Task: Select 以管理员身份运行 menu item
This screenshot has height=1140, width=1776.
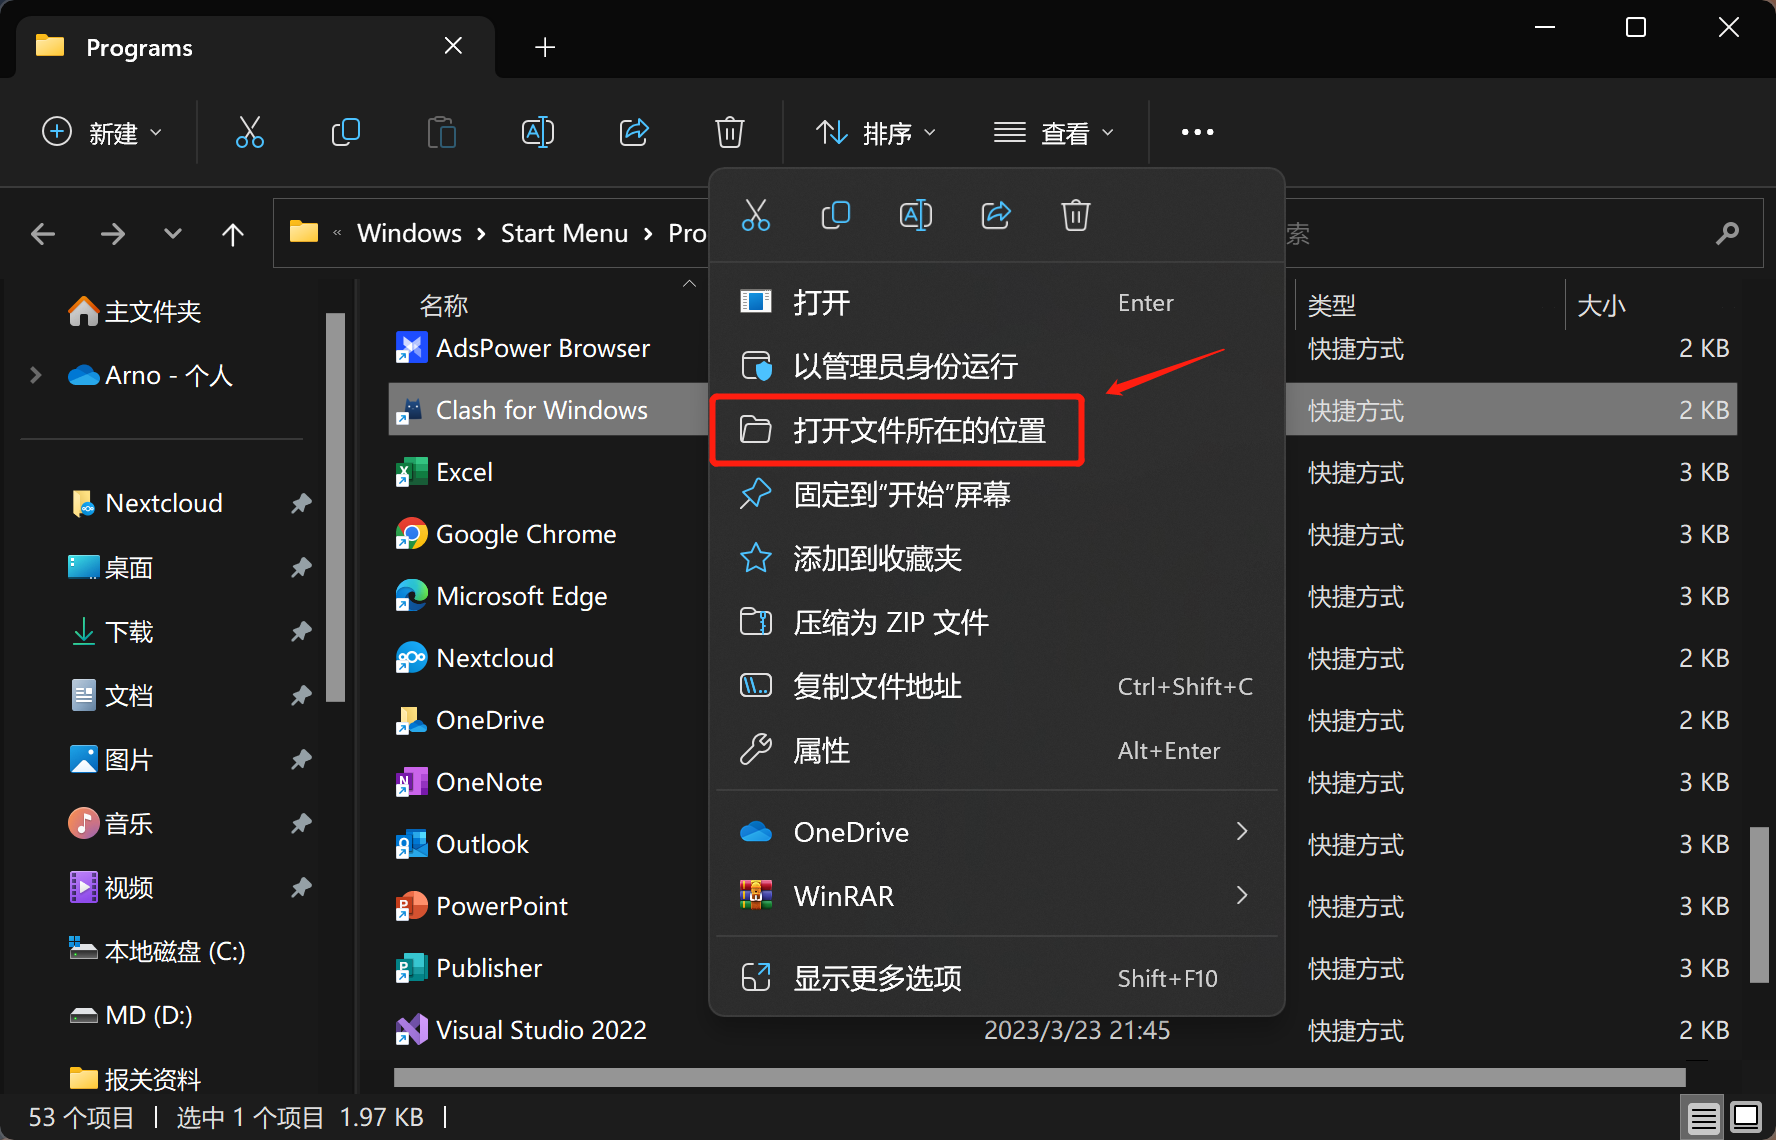Action: point(996,366)
